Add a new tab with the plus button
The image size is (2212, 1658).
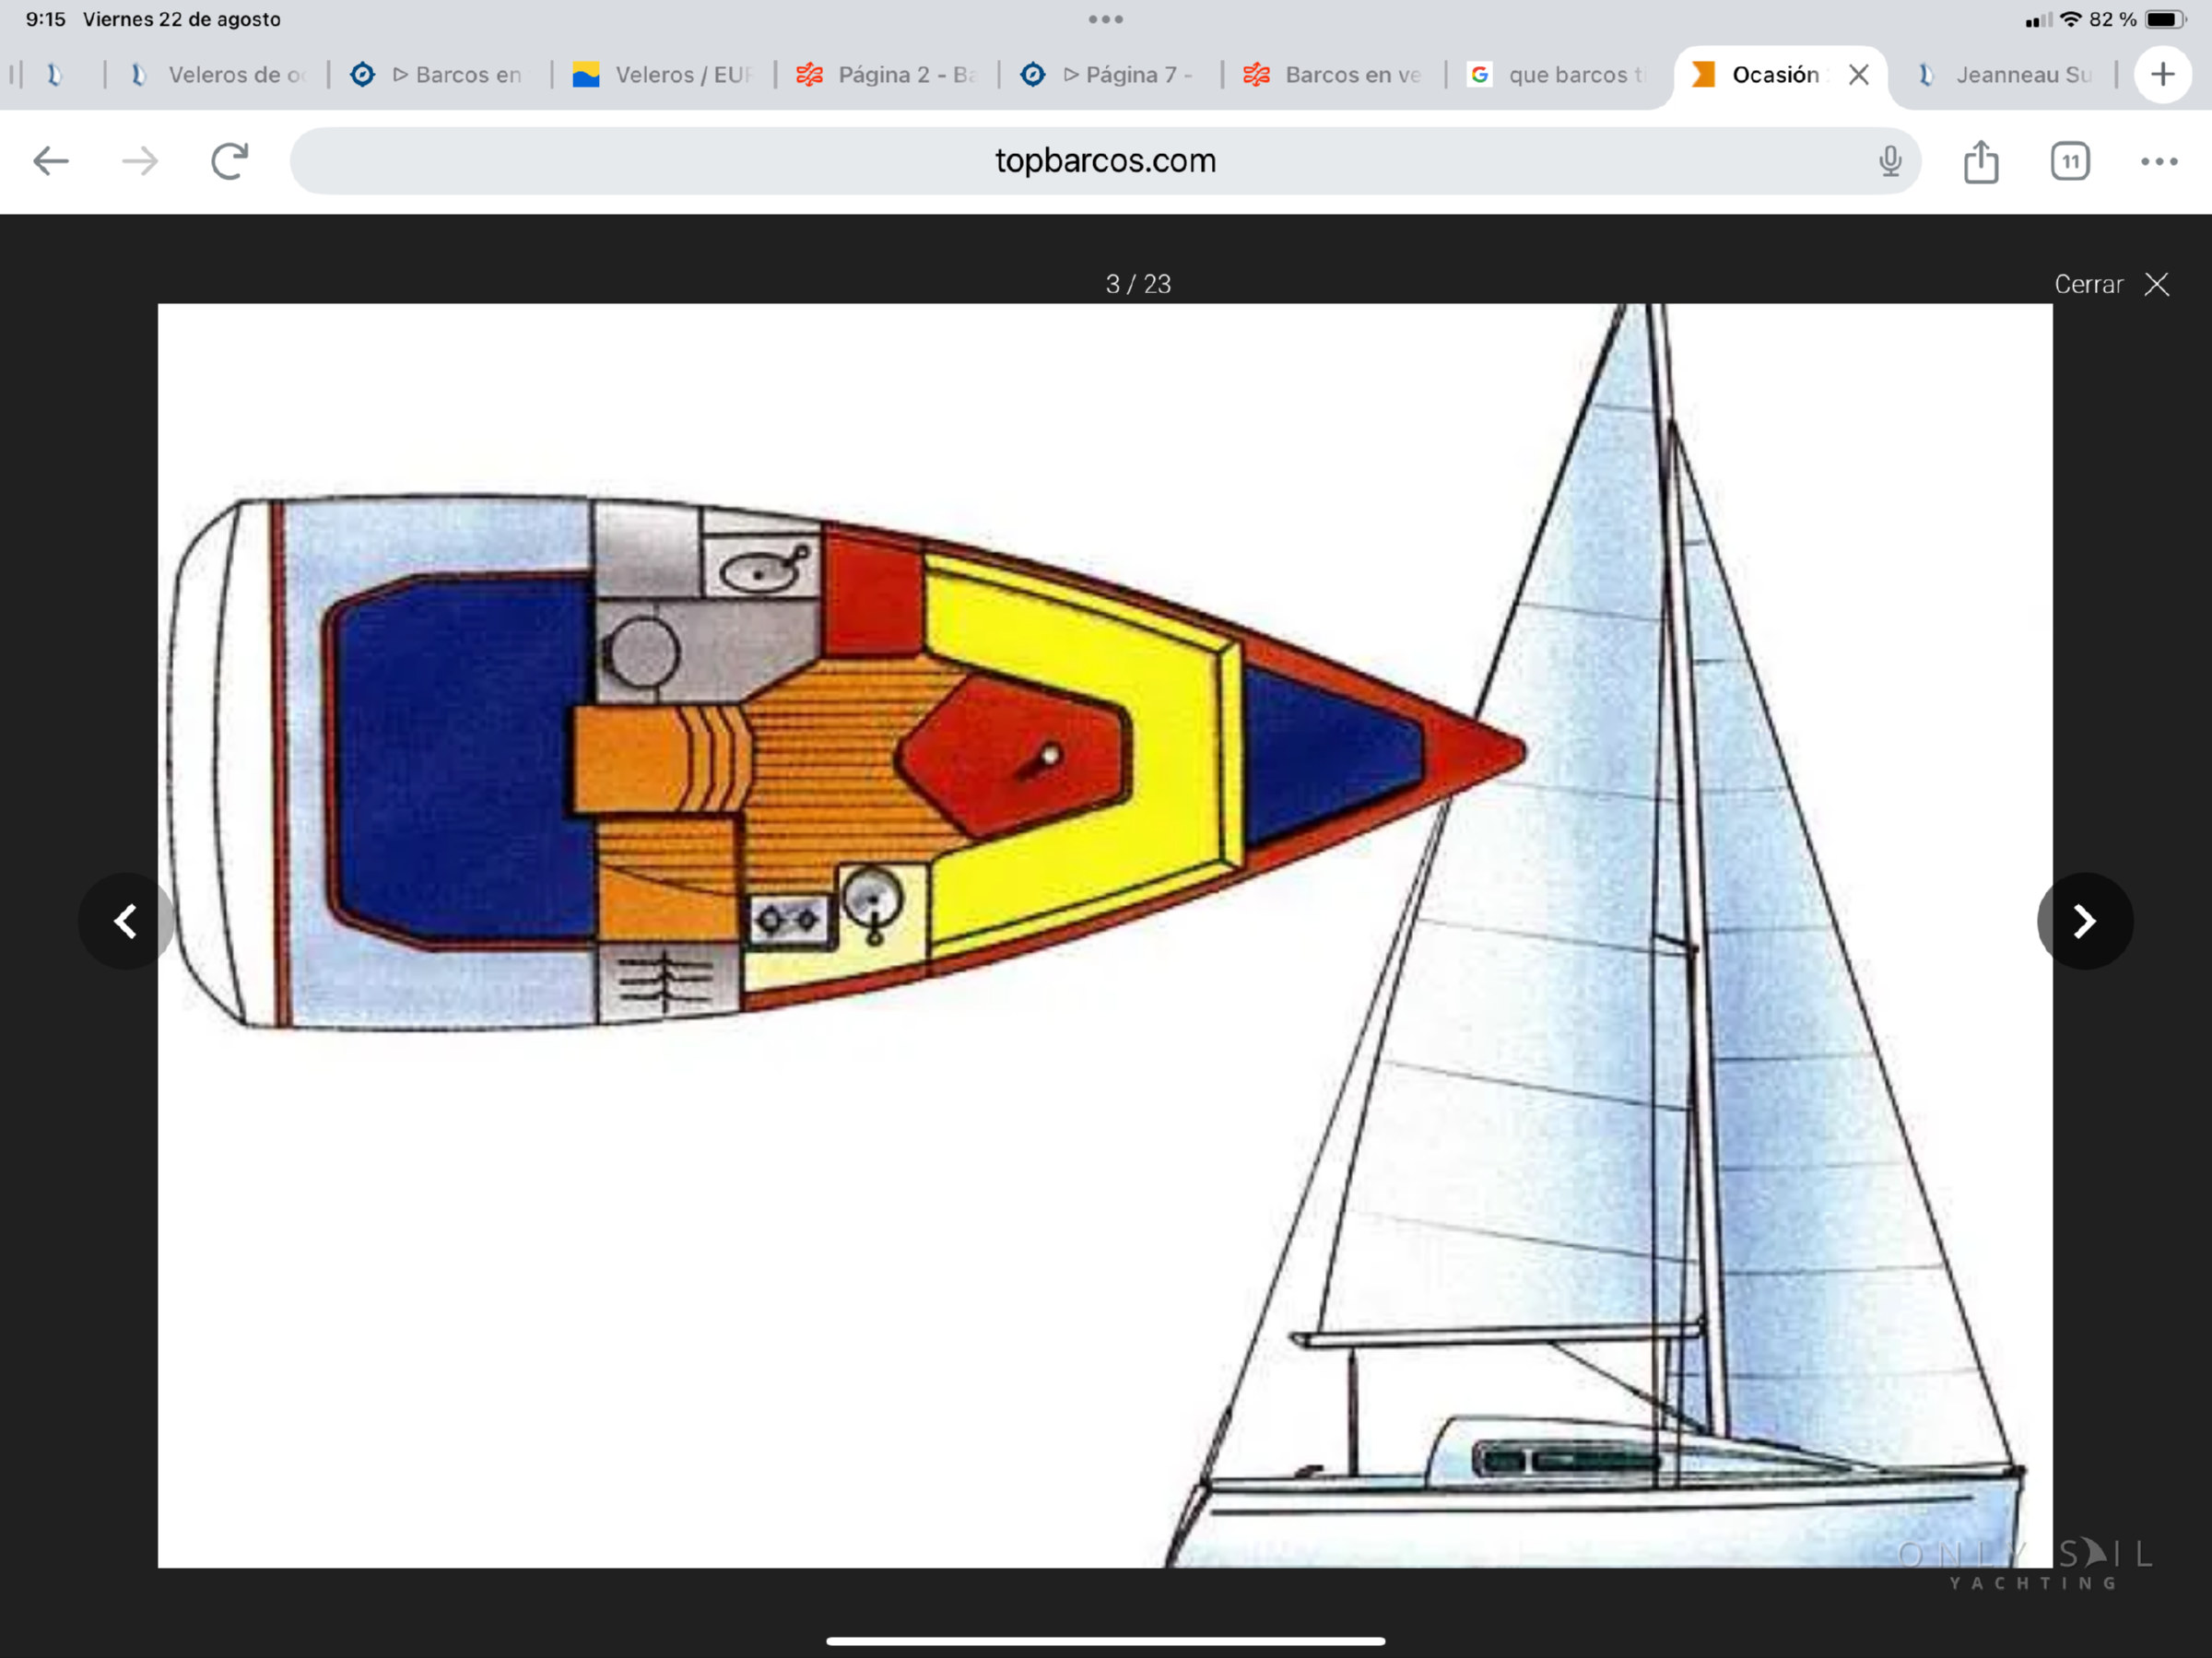[x=2162, y=74]
